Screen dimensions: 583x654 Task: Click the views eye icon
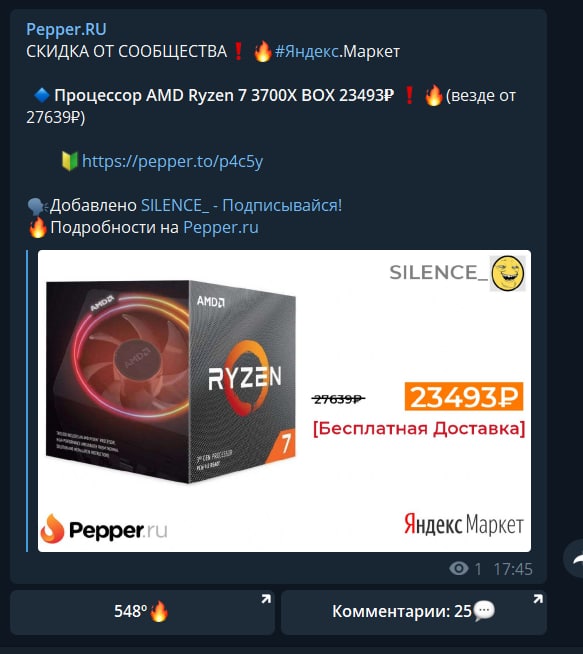(459, 568)
